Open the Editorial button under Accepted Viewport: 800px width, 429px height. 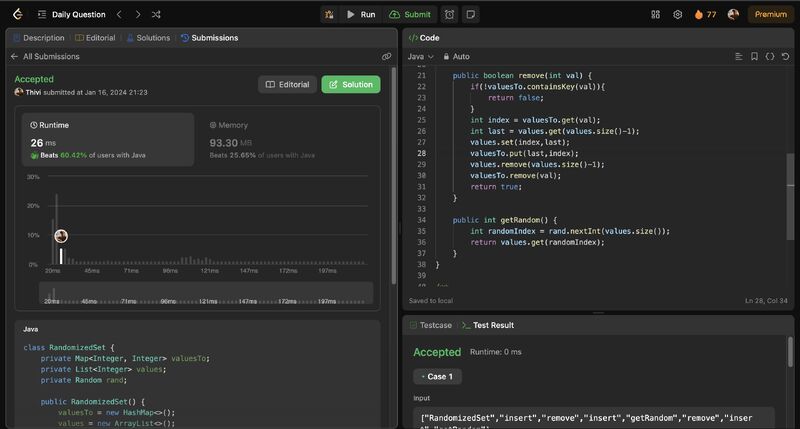(287, 84)
